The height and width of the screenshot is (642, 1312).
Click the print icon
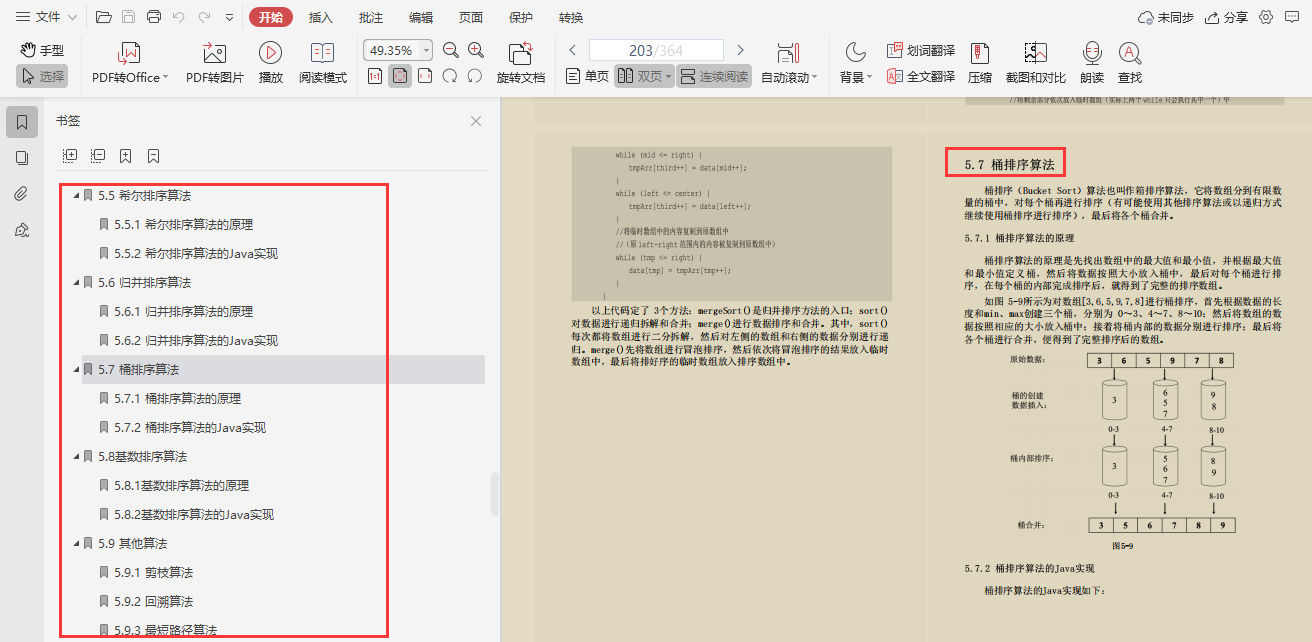[x=154, y=17]
